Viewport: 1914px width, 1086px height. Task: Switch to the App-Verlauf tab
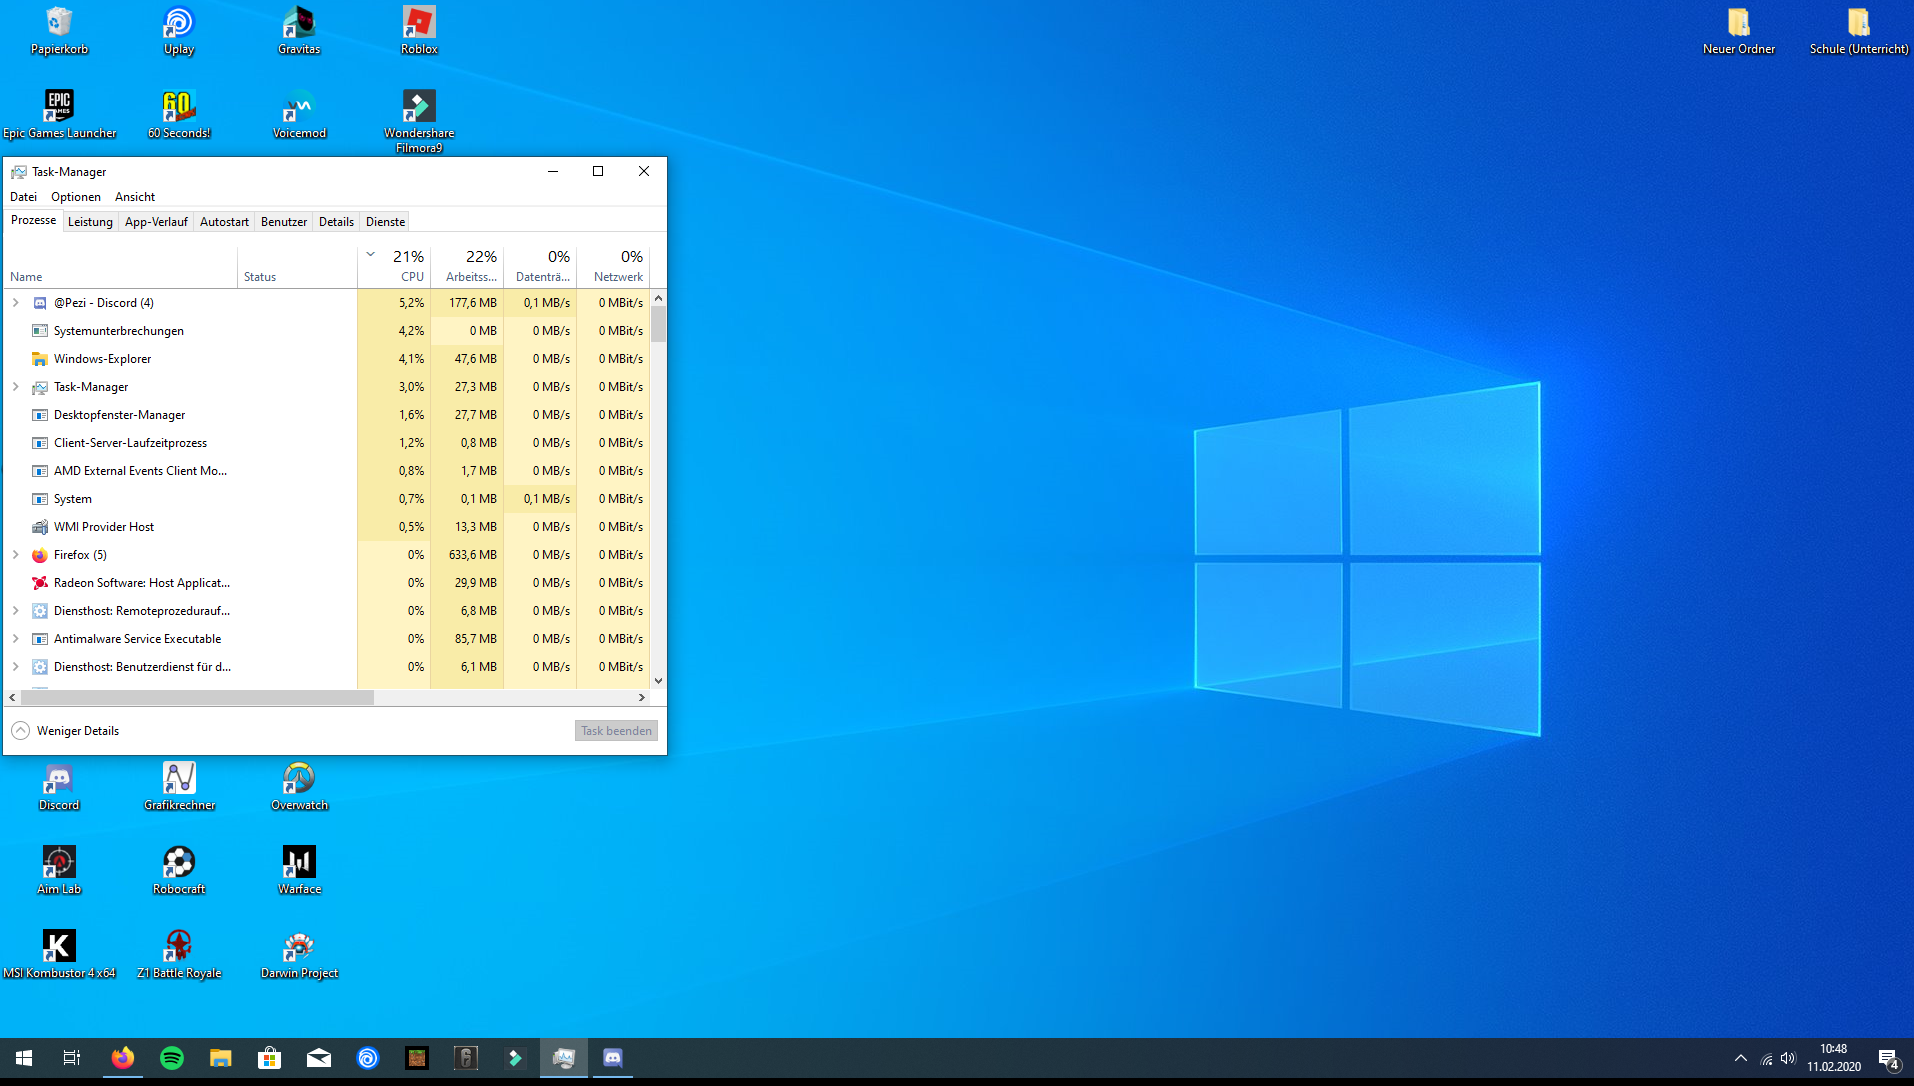tap(156, 222)
